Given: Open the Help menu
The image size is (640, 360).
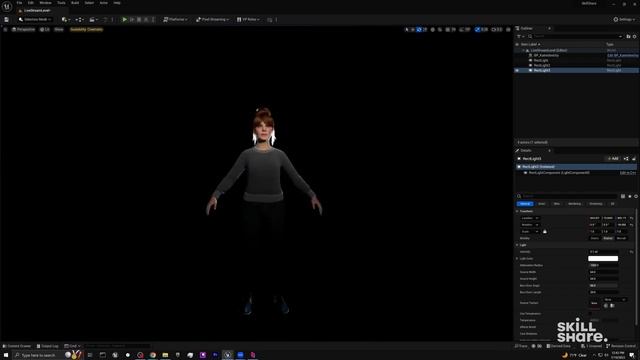Looking at the screenshot, I should pyautogui.click(x=117, y=3).
